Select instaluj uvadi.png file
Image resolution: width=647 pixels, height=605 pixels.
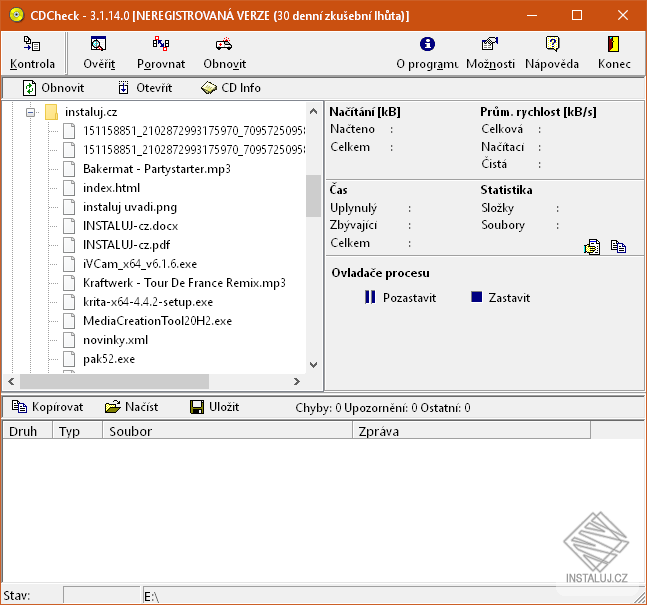(130, 207)
